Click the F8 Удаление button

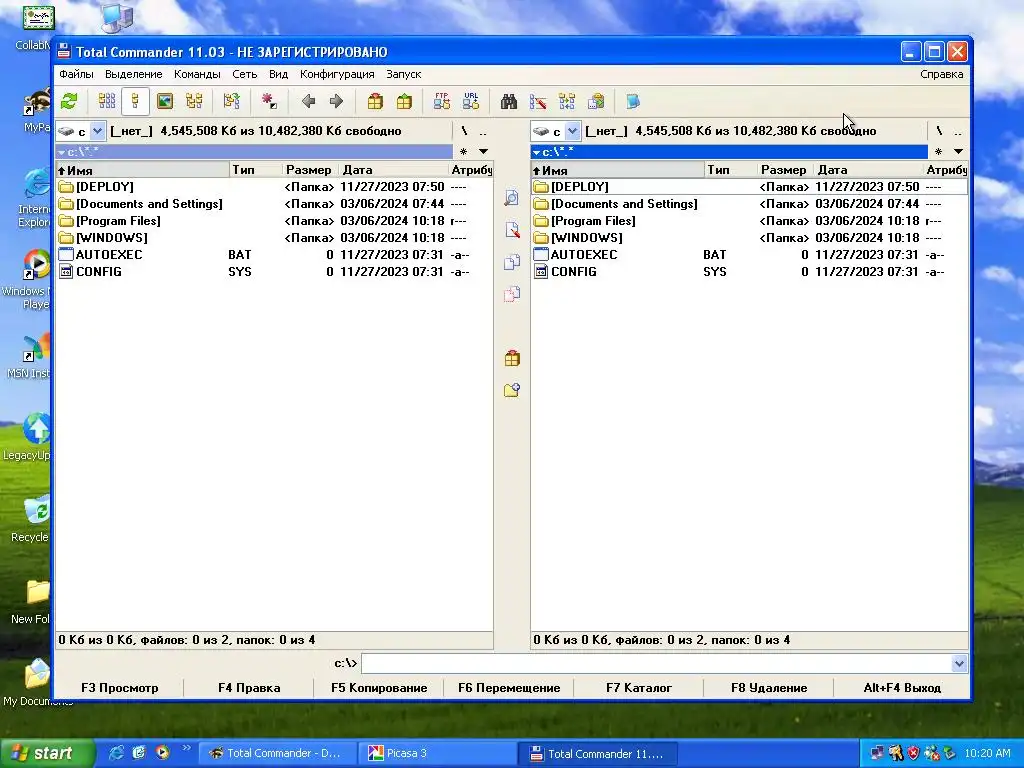pos(769,688)
